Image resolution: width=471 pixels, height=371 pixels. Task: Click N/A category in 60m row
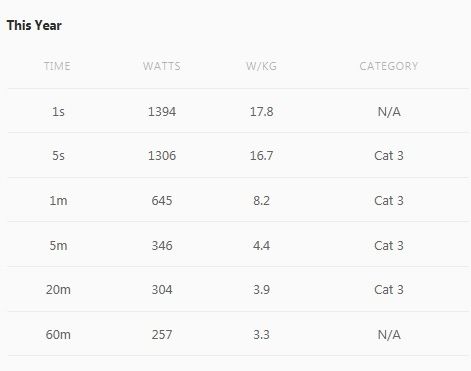point(389,334)
